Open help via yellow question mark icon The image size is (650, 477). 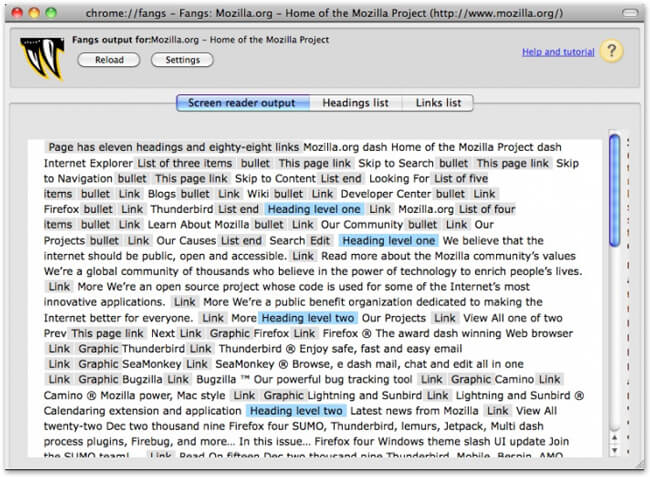[x=611, y=51]
